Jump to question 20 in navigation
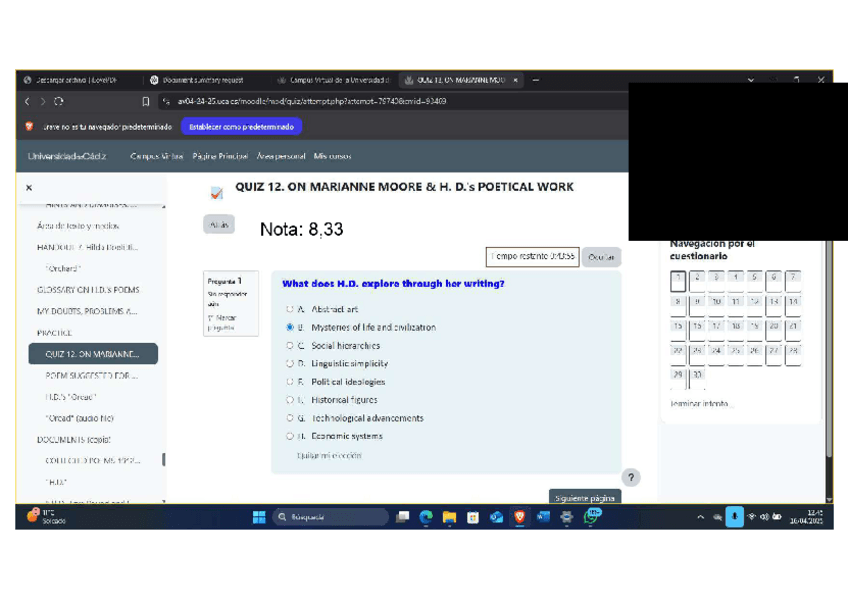This screenshot has height=599, width=848. click(774, 329)
